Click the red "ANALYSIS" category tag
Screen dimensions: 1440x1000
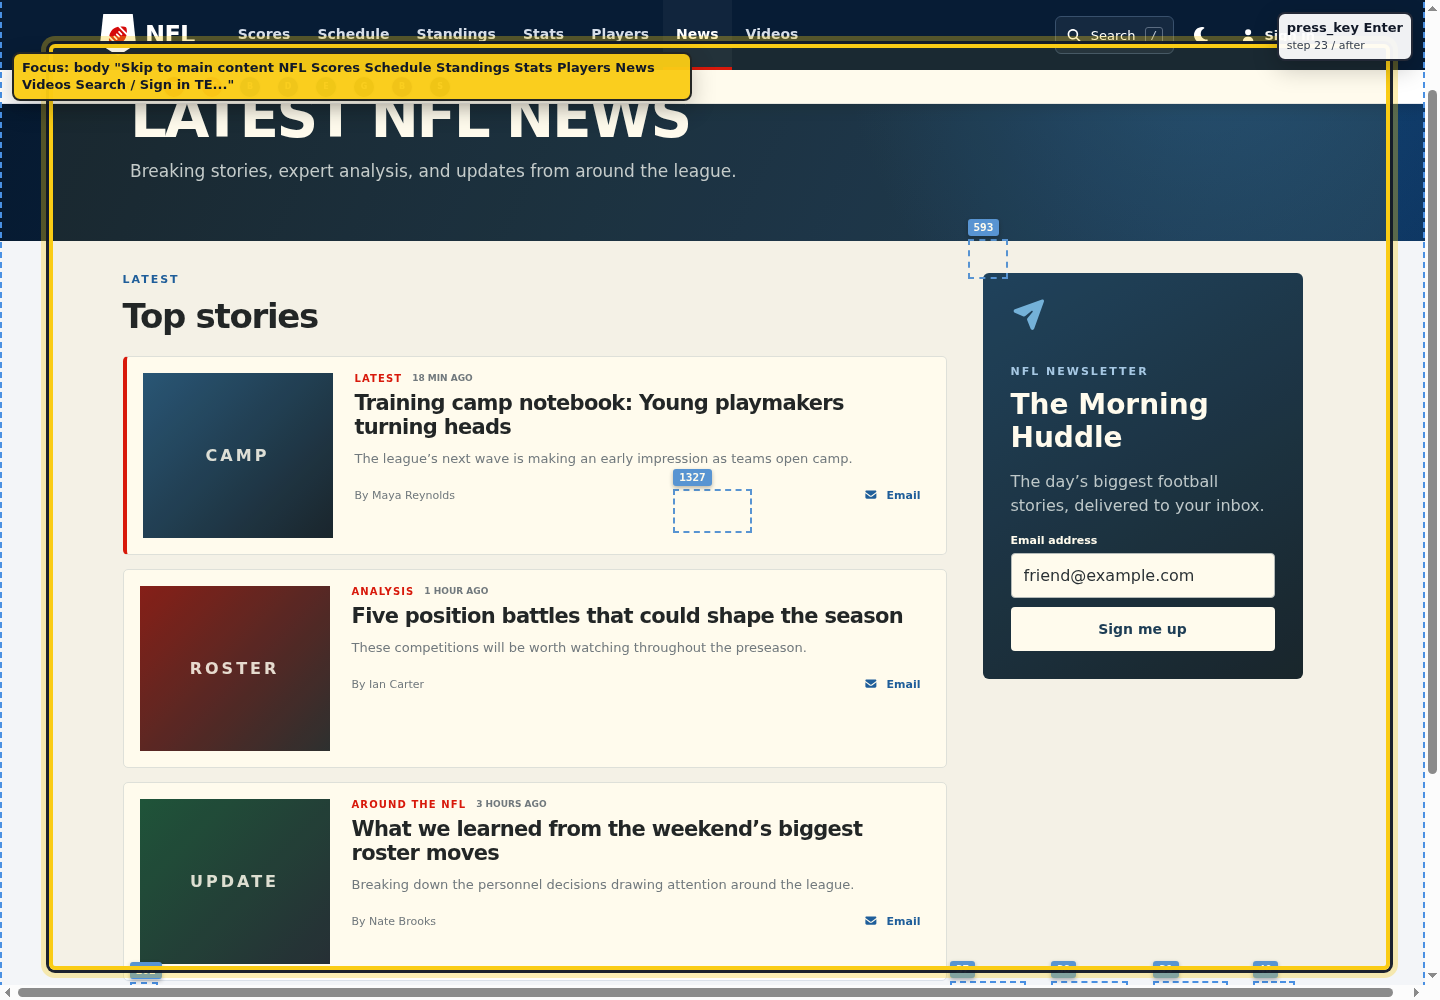382,591
